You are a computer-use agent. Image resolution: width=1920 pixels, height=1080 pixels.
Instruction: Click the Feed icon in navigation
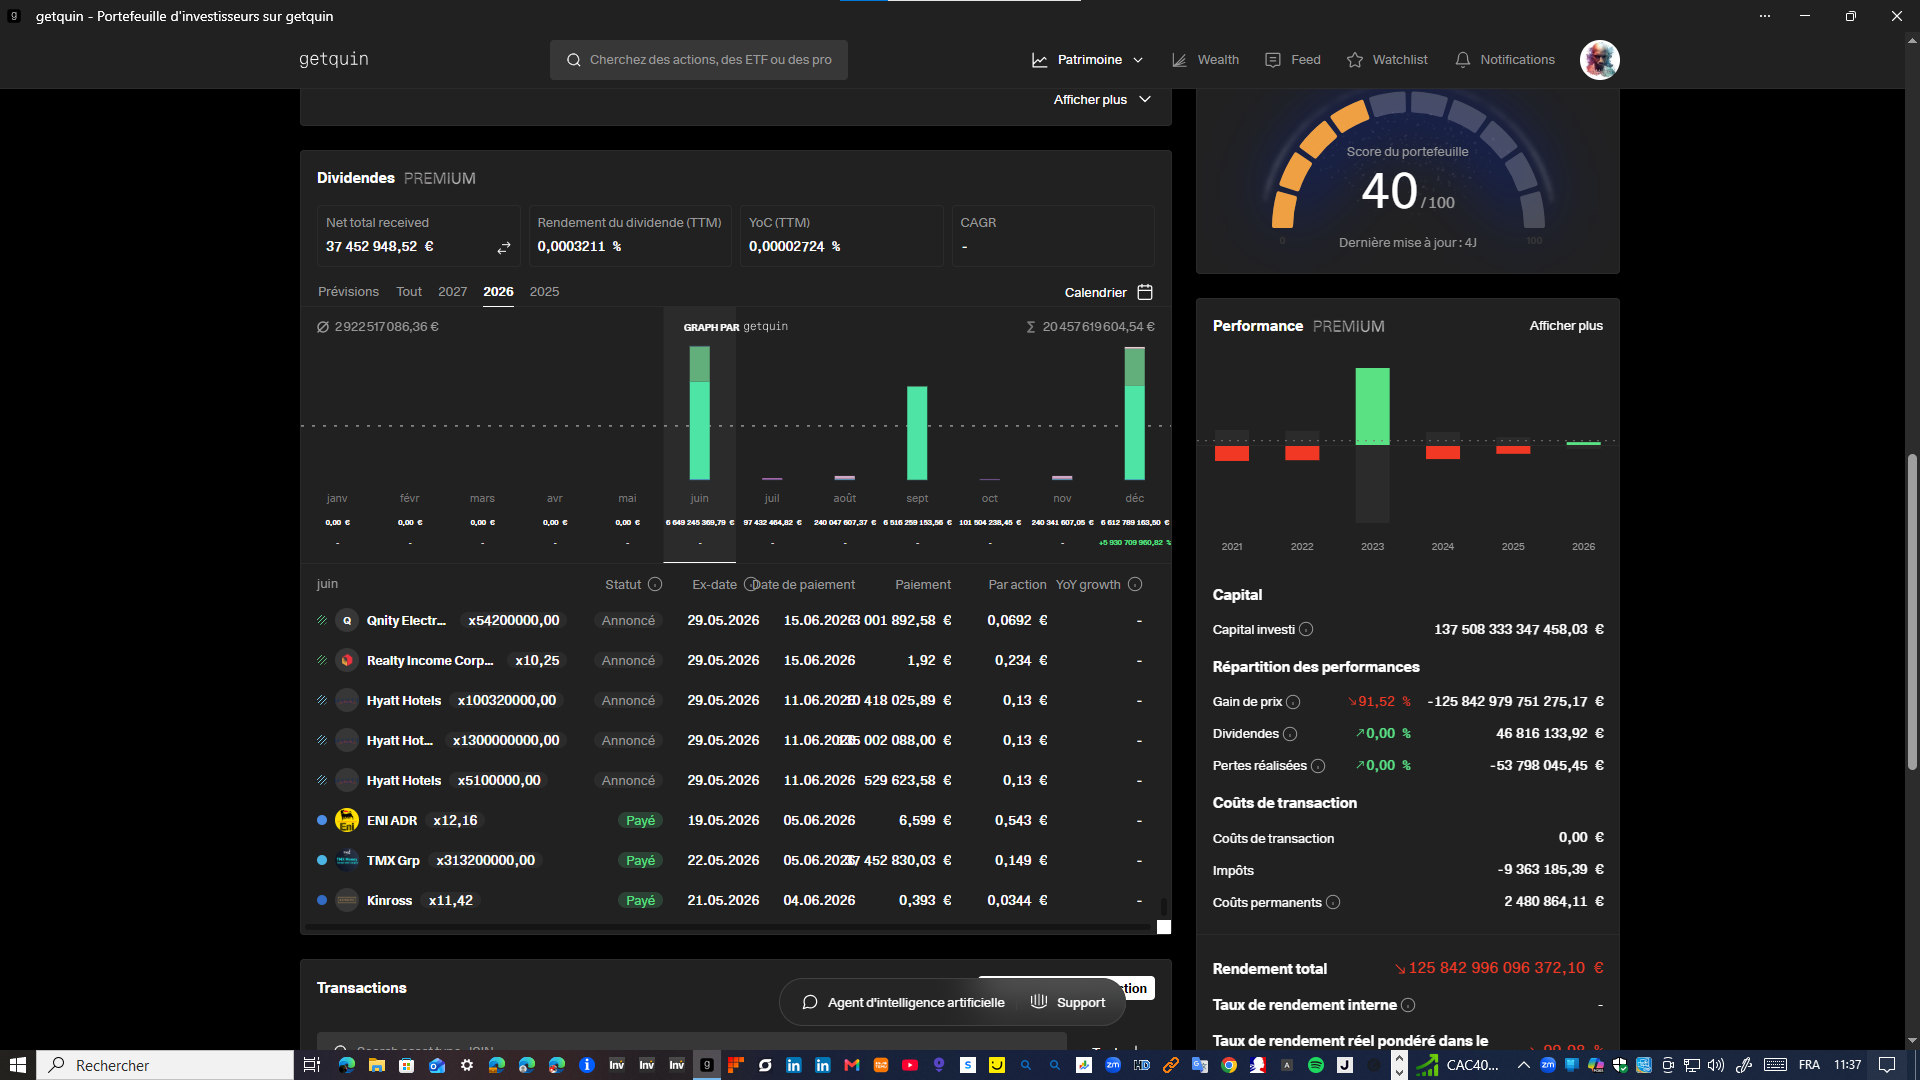[1273, 60]
